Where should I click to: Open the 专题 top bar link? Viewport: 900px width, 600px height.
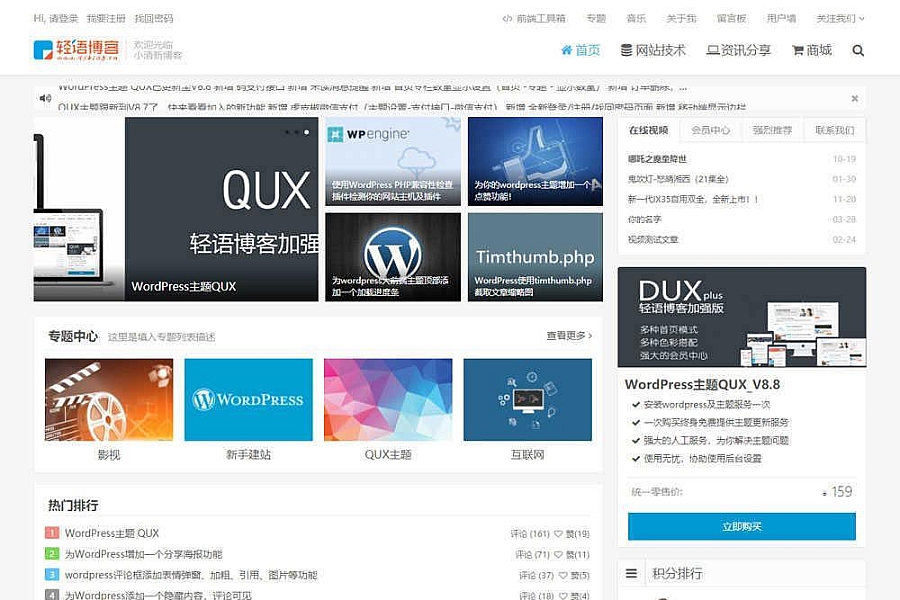coord(596,18)
